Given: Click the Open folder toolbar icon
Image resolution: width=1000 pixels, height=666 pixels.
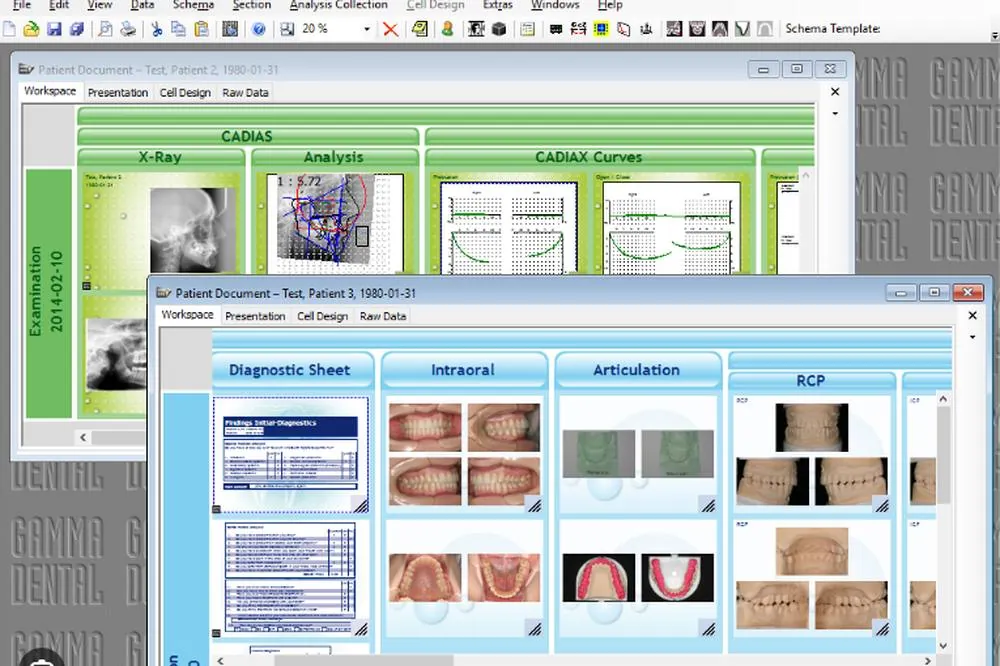Looking at the screenshot, I should pos(31,29).
